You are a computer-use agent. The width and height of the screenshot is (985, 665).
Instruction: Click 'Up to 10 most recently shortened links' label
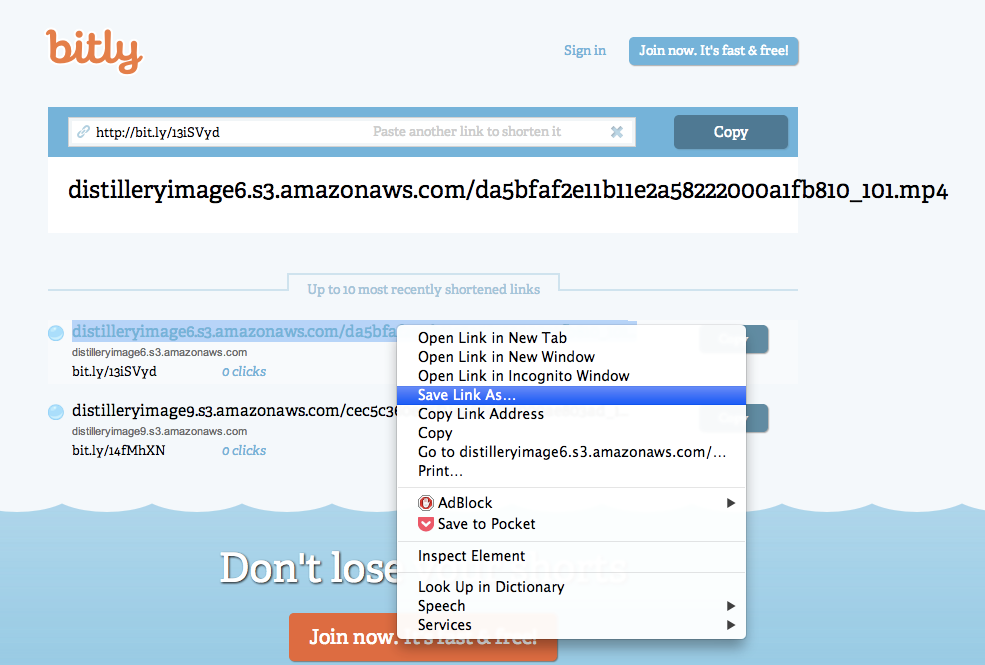click(x=423, y=289)
